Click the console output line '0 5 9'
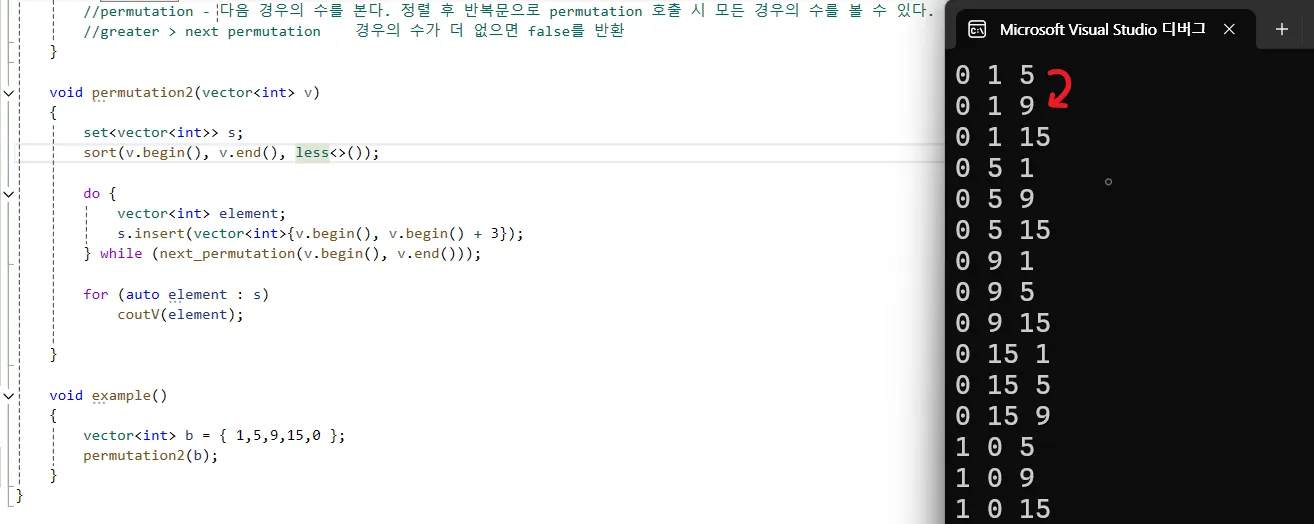This screenshot has height=524, width=1314. pyautogui.click(x=995, y=199)
